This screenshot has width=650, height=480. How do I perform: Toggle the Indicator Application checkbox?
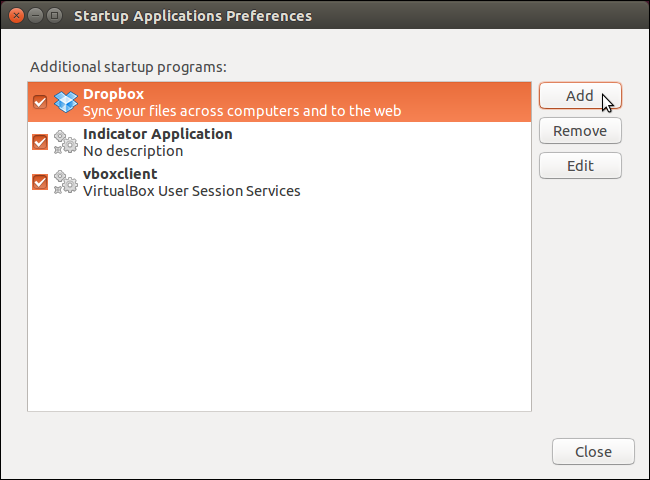coord(40,142)
